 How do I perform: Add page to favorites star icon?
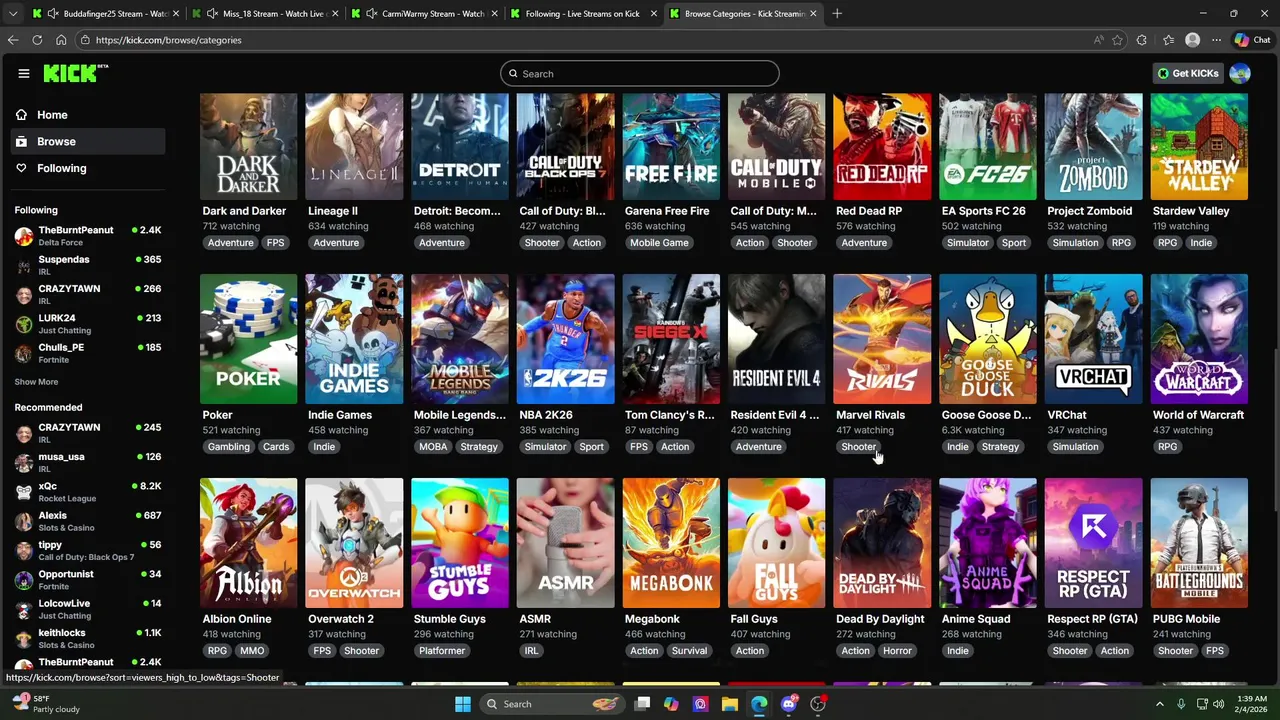(x=1119, y=40)
